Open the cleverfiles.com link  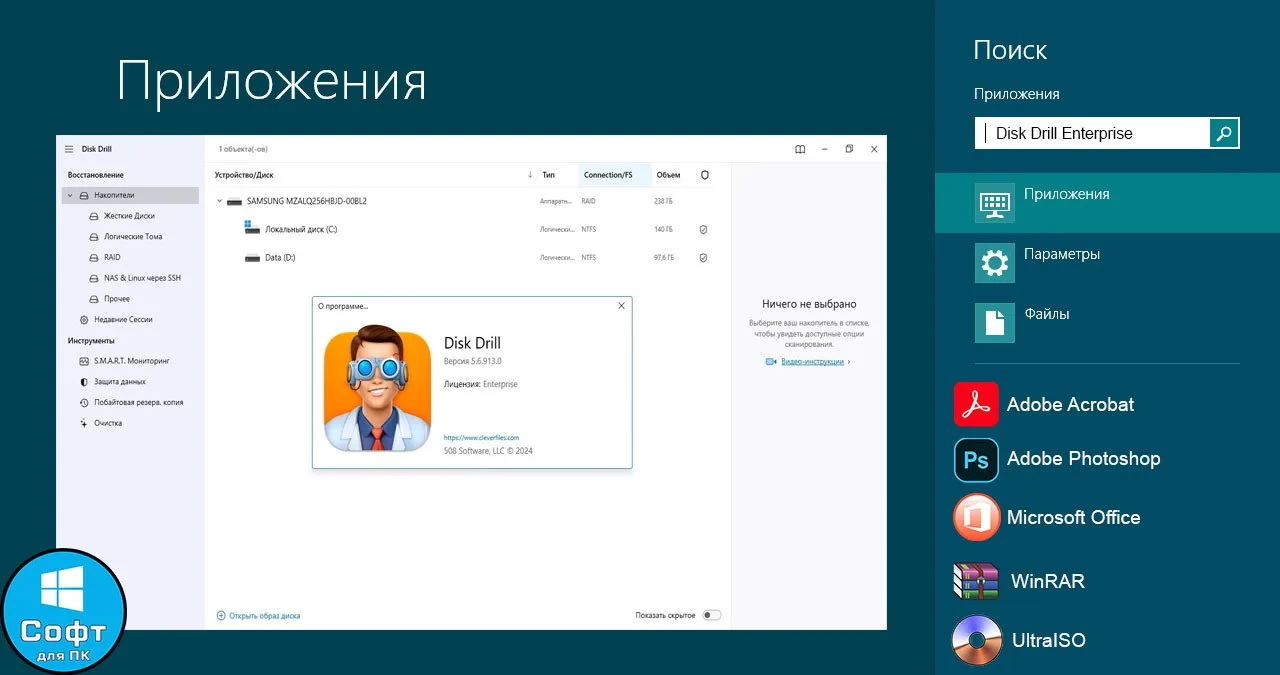click(x=481, y=437)
